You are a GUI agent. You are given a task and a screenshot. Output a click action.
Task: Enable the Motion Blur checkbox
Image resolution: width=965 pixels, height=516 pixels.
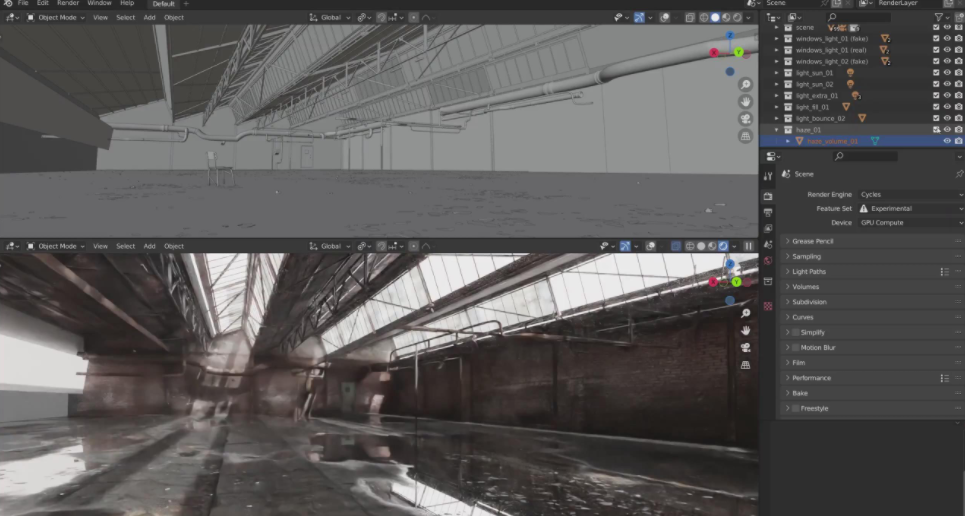(x=796, y=347)
